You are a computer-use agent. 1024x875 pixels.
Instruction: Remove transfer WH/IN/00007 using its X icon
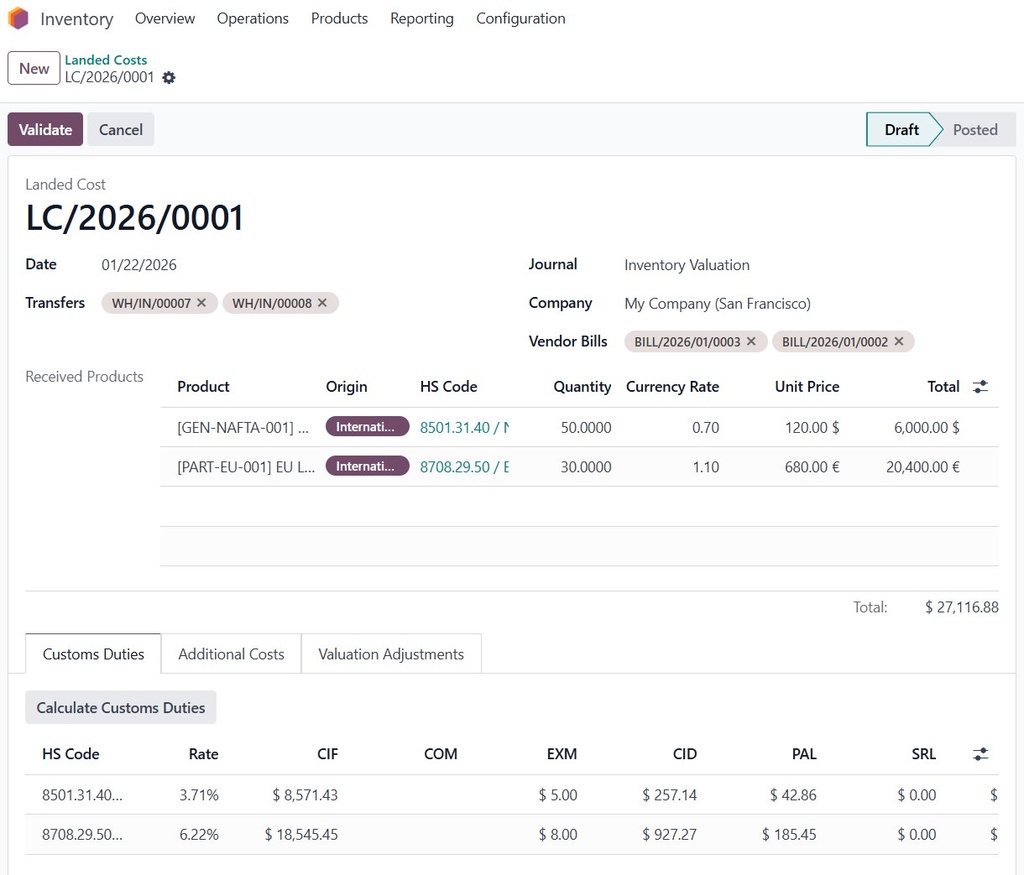(x=201, y=302)
